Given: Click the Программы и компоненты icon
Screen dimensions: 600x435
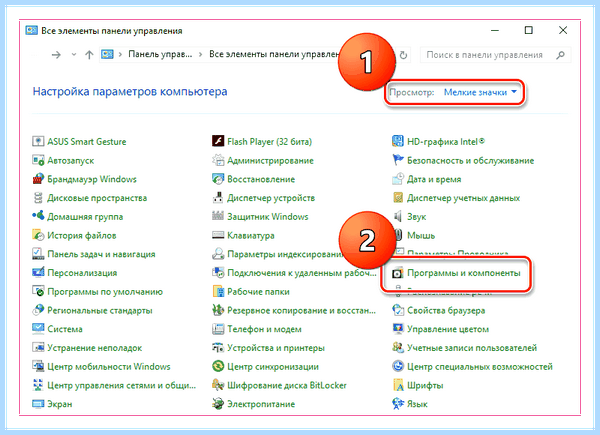Looking at the screenshot, I should (398, 273).
